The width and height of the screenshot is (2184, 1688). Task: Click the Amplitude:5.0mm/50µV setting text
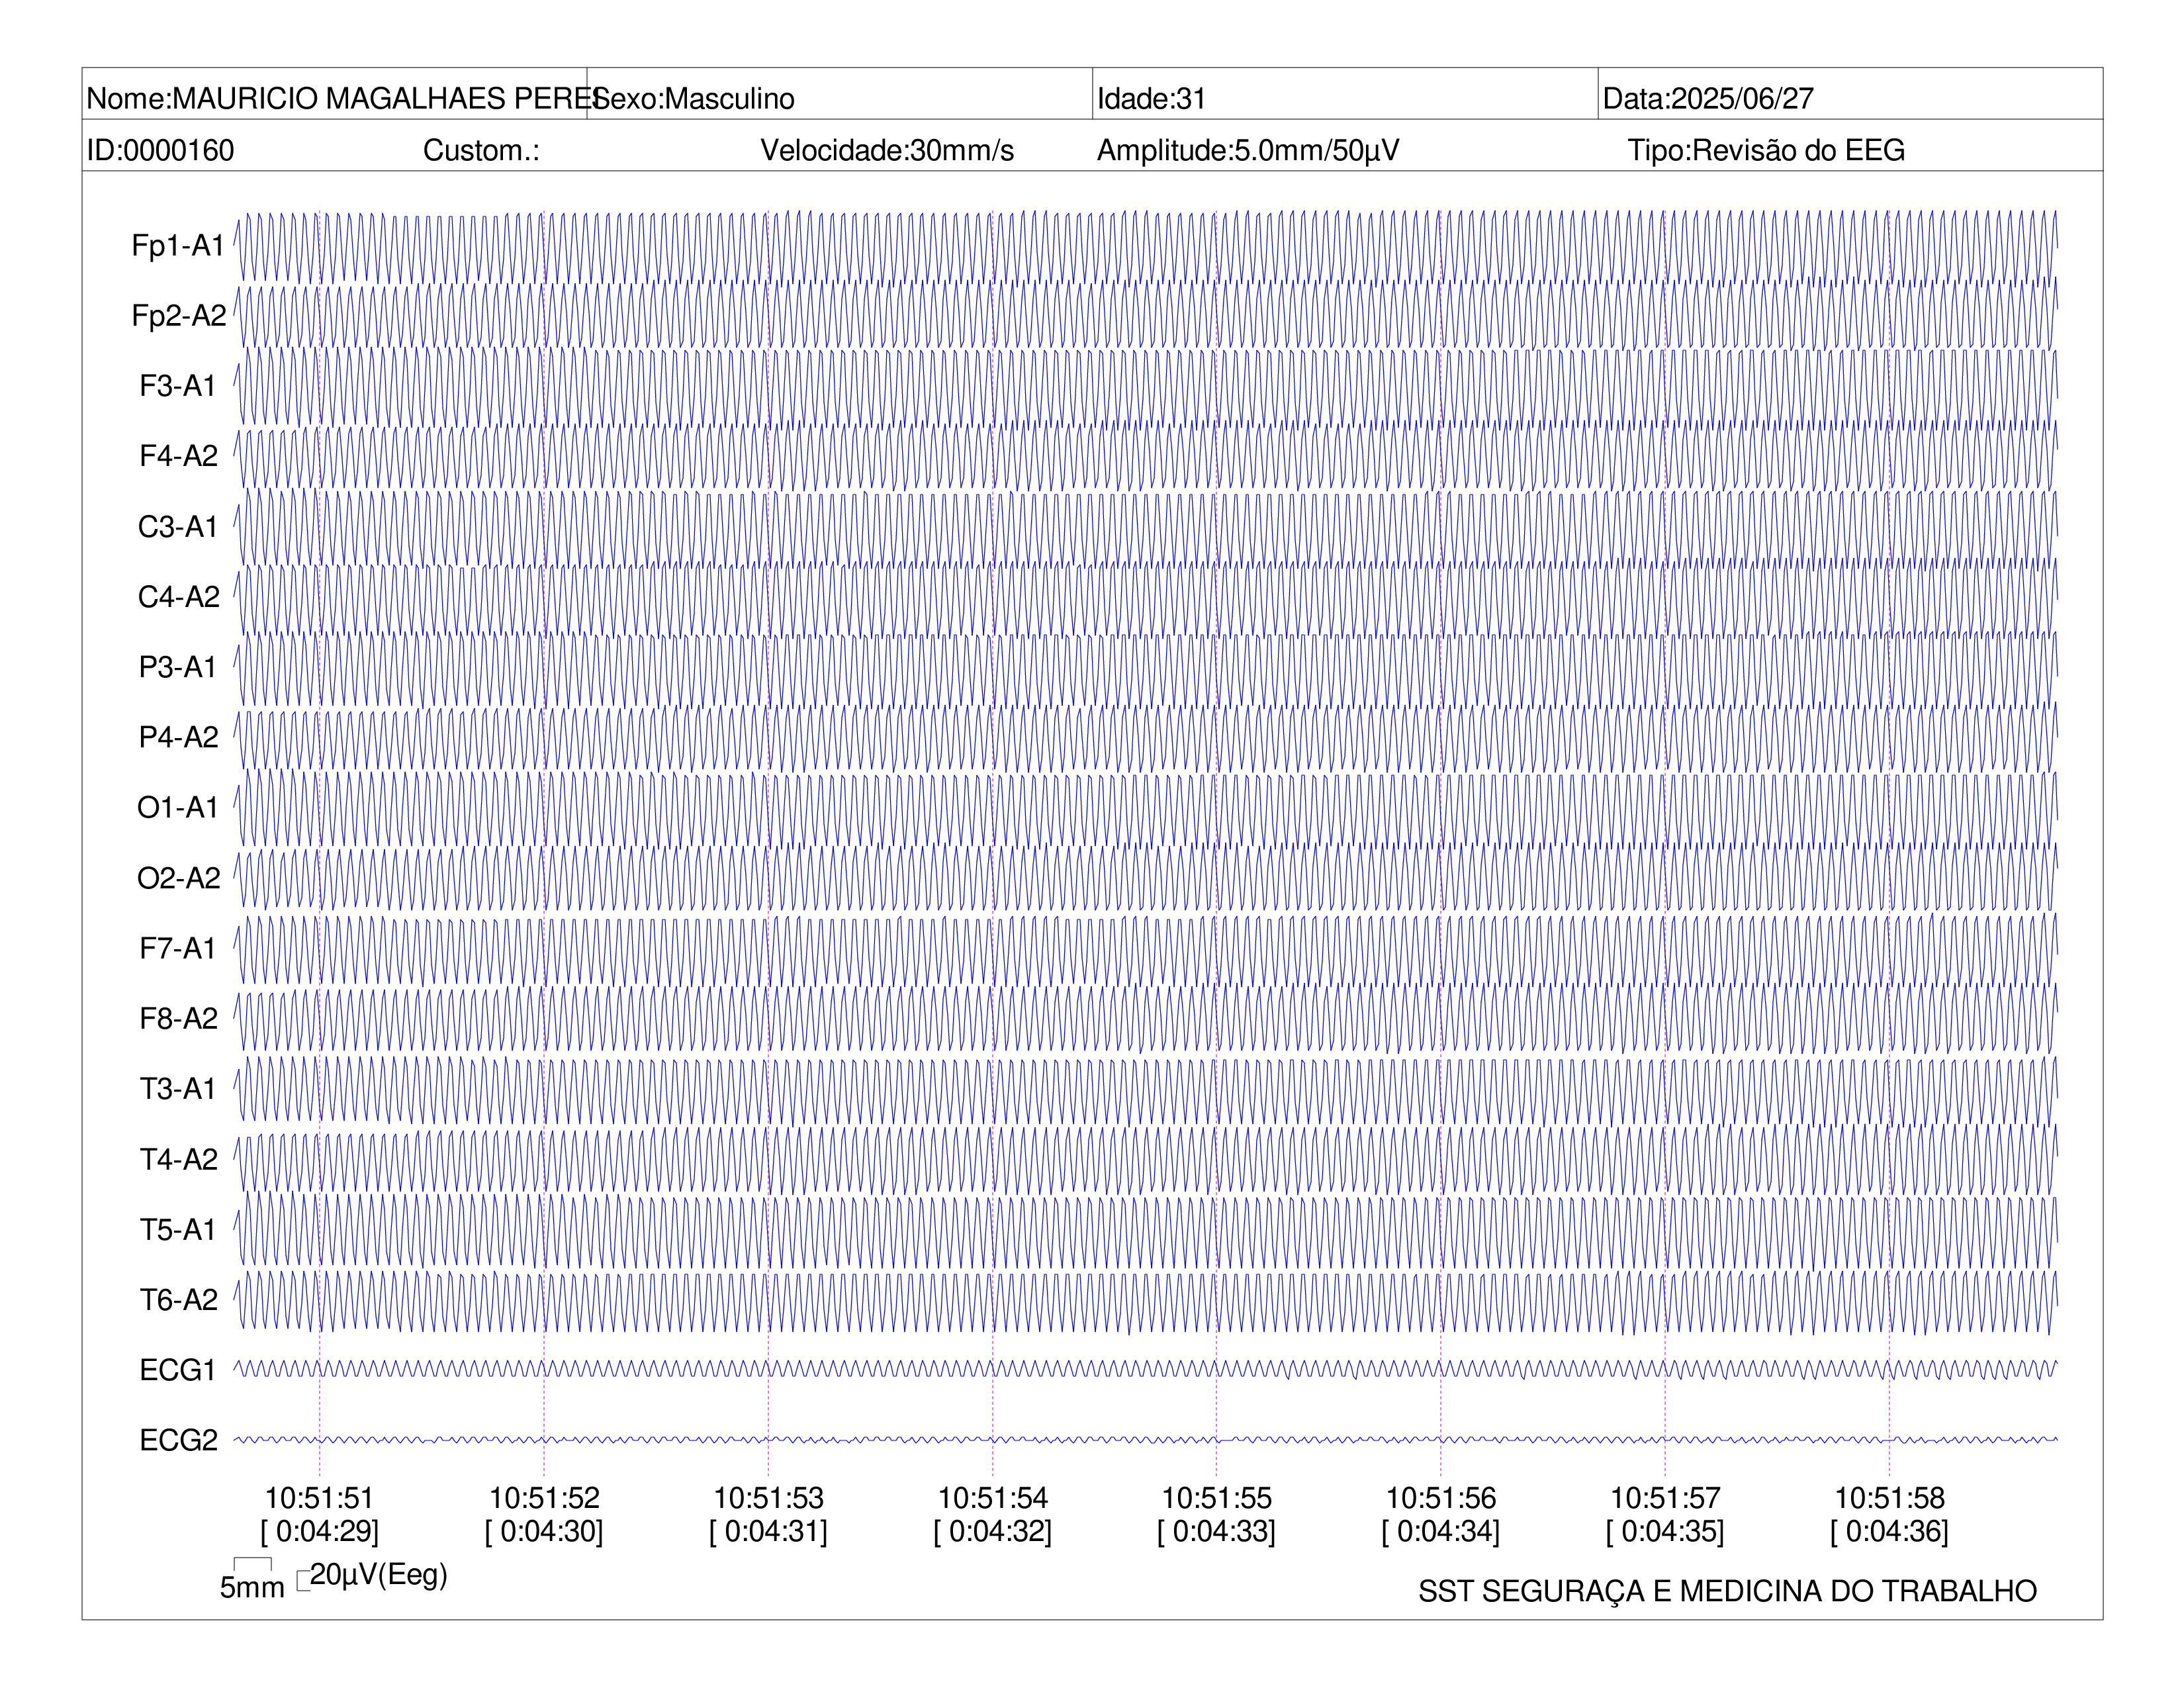[1248, 150]
